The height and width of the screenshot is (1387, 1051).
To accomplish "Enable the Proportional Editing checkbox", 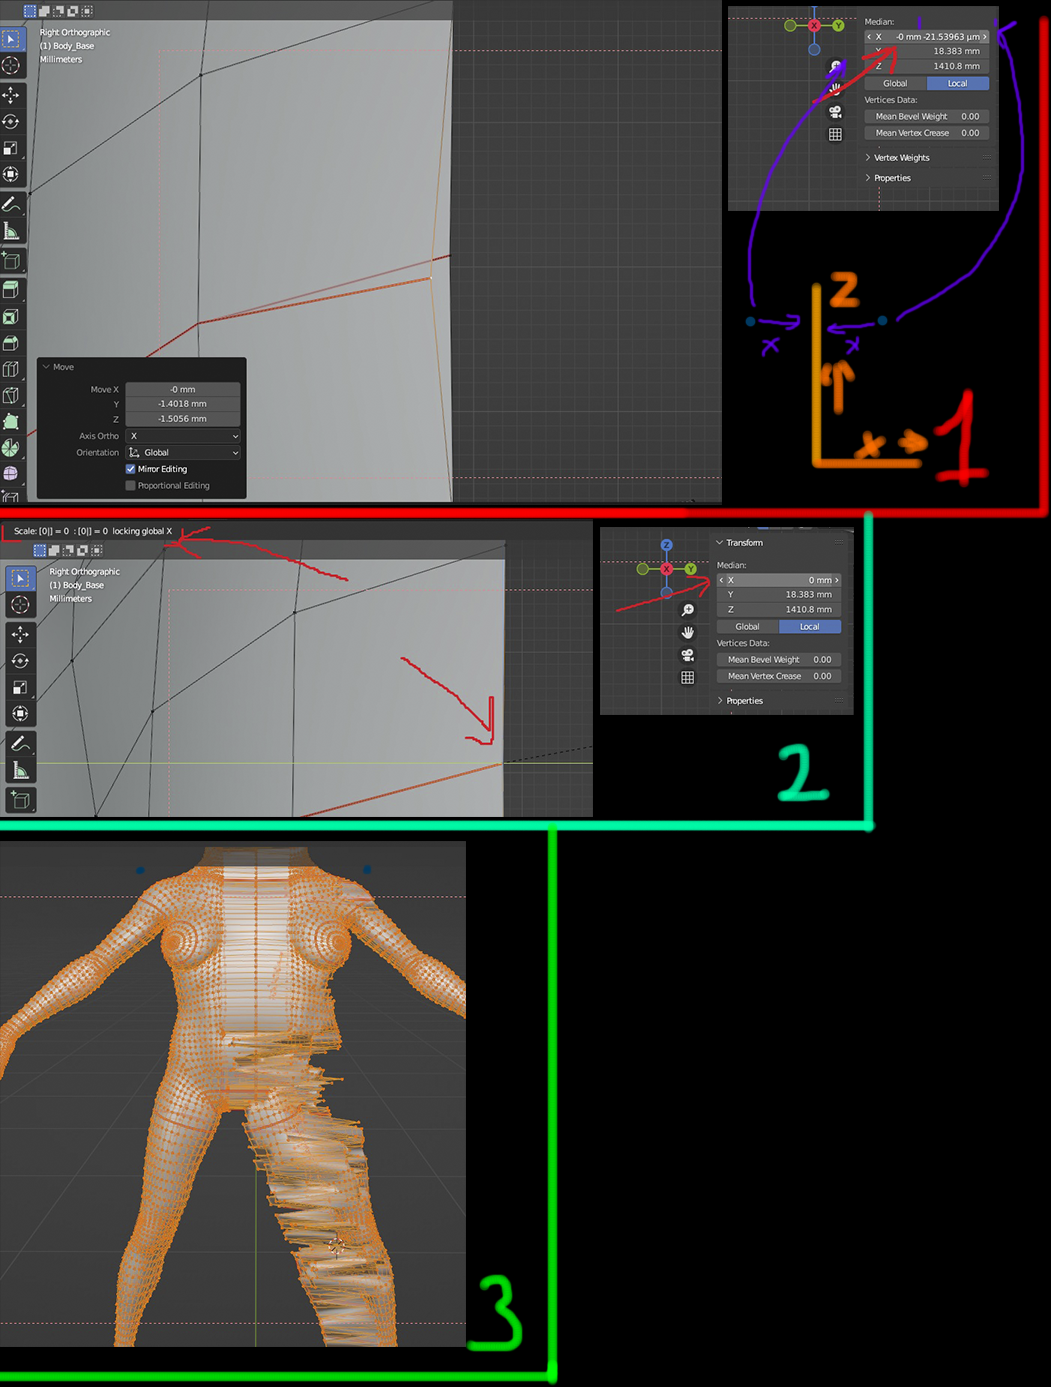I will (x=130, y=486).
